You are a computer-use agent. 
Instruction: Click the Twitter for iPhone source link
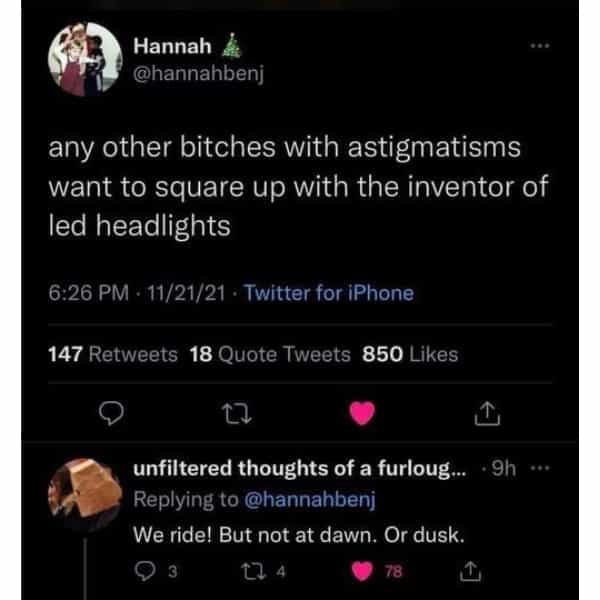click(x=328, y=293)
